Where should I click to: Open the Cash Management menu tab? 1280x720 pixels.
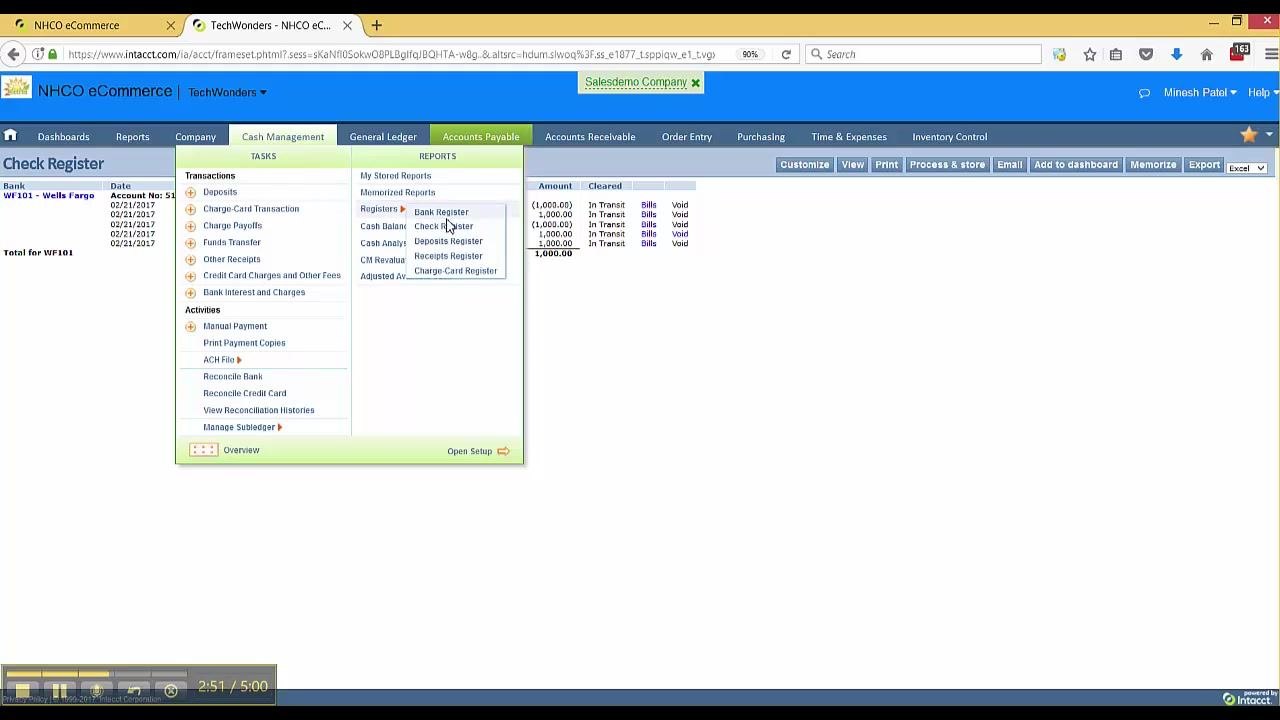pyautogui.click(x=283, y=136)
